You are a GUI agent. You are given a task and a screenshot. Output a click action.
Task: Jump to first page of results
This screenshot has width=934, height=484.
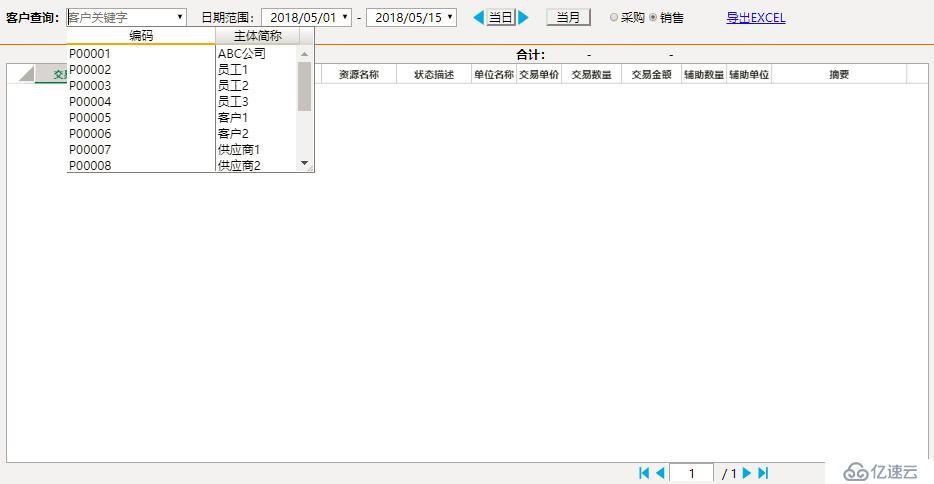(644, 473)
